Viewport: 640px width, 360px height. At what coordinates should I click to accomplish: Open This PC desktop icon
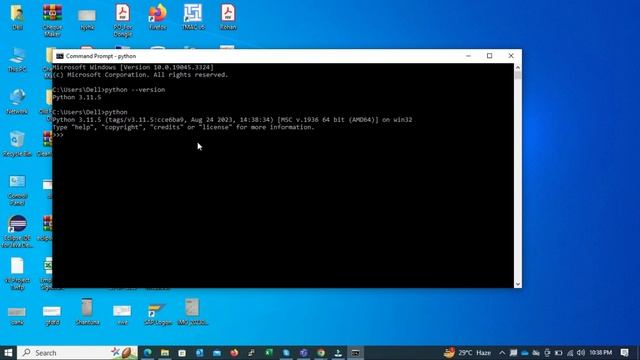click(17, 60)
